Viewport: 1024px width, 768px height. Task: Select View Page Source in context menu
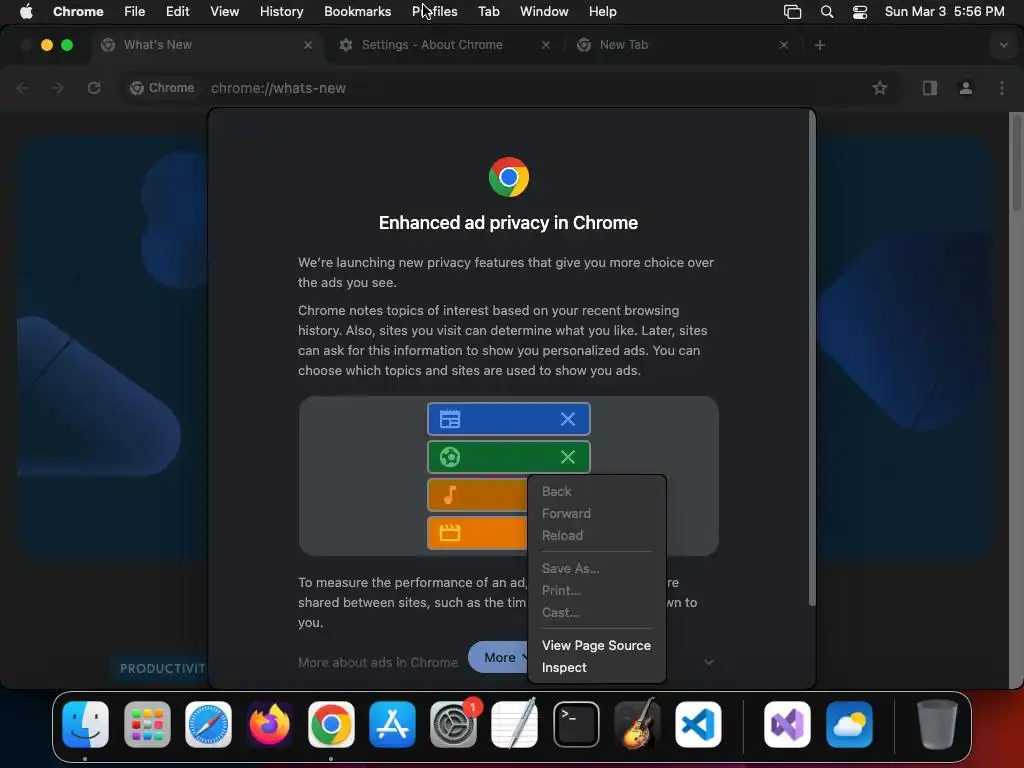point(596,645)
